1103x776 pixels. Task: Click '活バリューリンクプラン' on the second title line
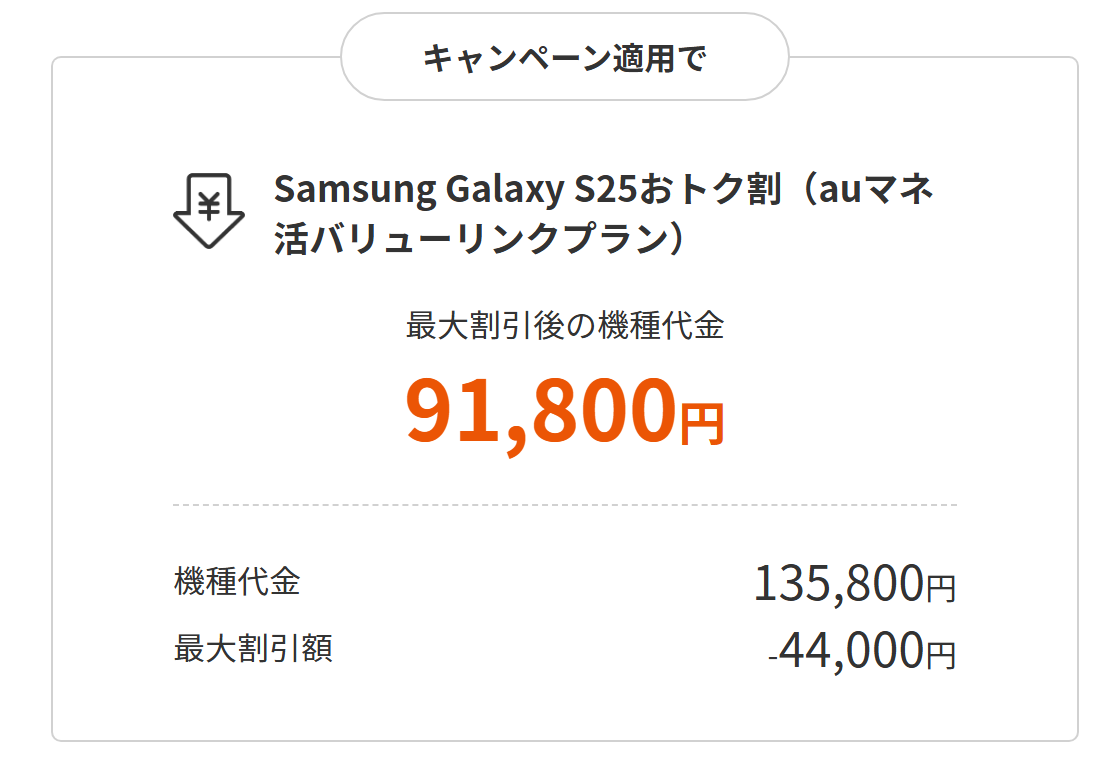click(x=467, y=240)
